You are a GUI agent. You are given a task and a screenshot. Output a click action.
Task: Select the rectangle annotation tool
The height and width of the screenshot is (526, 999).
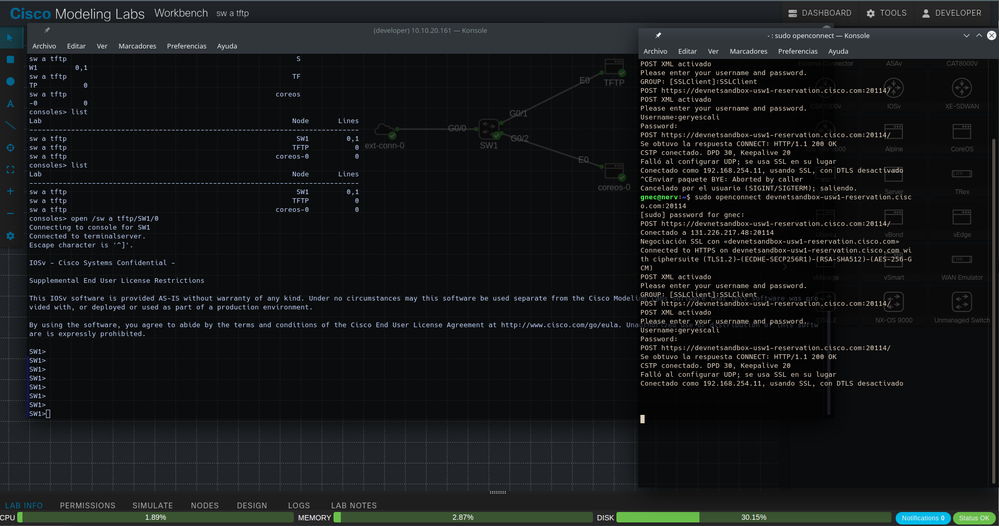[10, 59]
